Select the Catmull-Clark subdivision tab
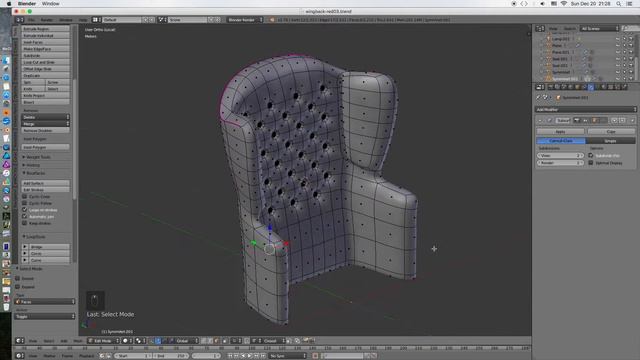 coord(561,140)
